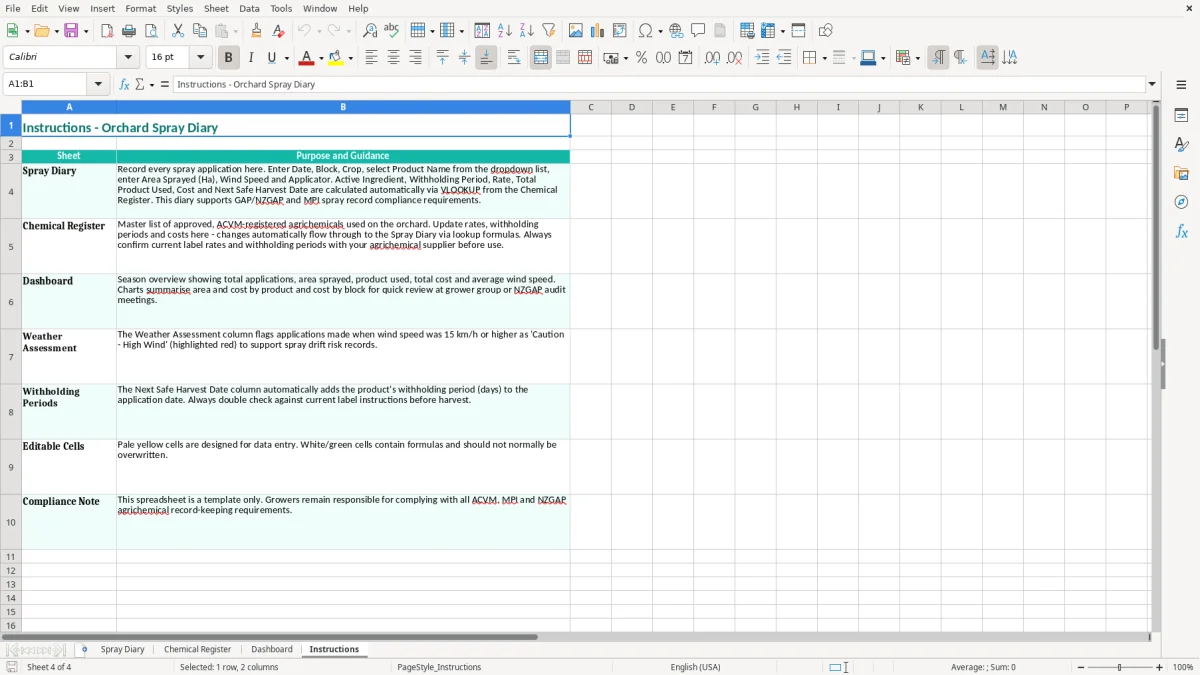Viewport: 1200px width, 675px height.
Task: Click the zoom in plus button
Action: coord(1160,667)
